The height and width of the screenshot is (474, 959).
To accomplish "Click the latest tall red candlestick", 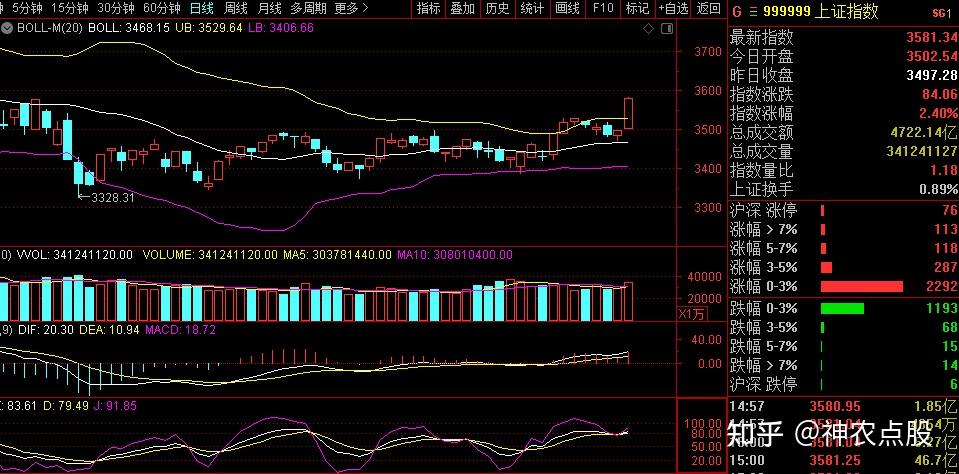I will coord(629,113).
